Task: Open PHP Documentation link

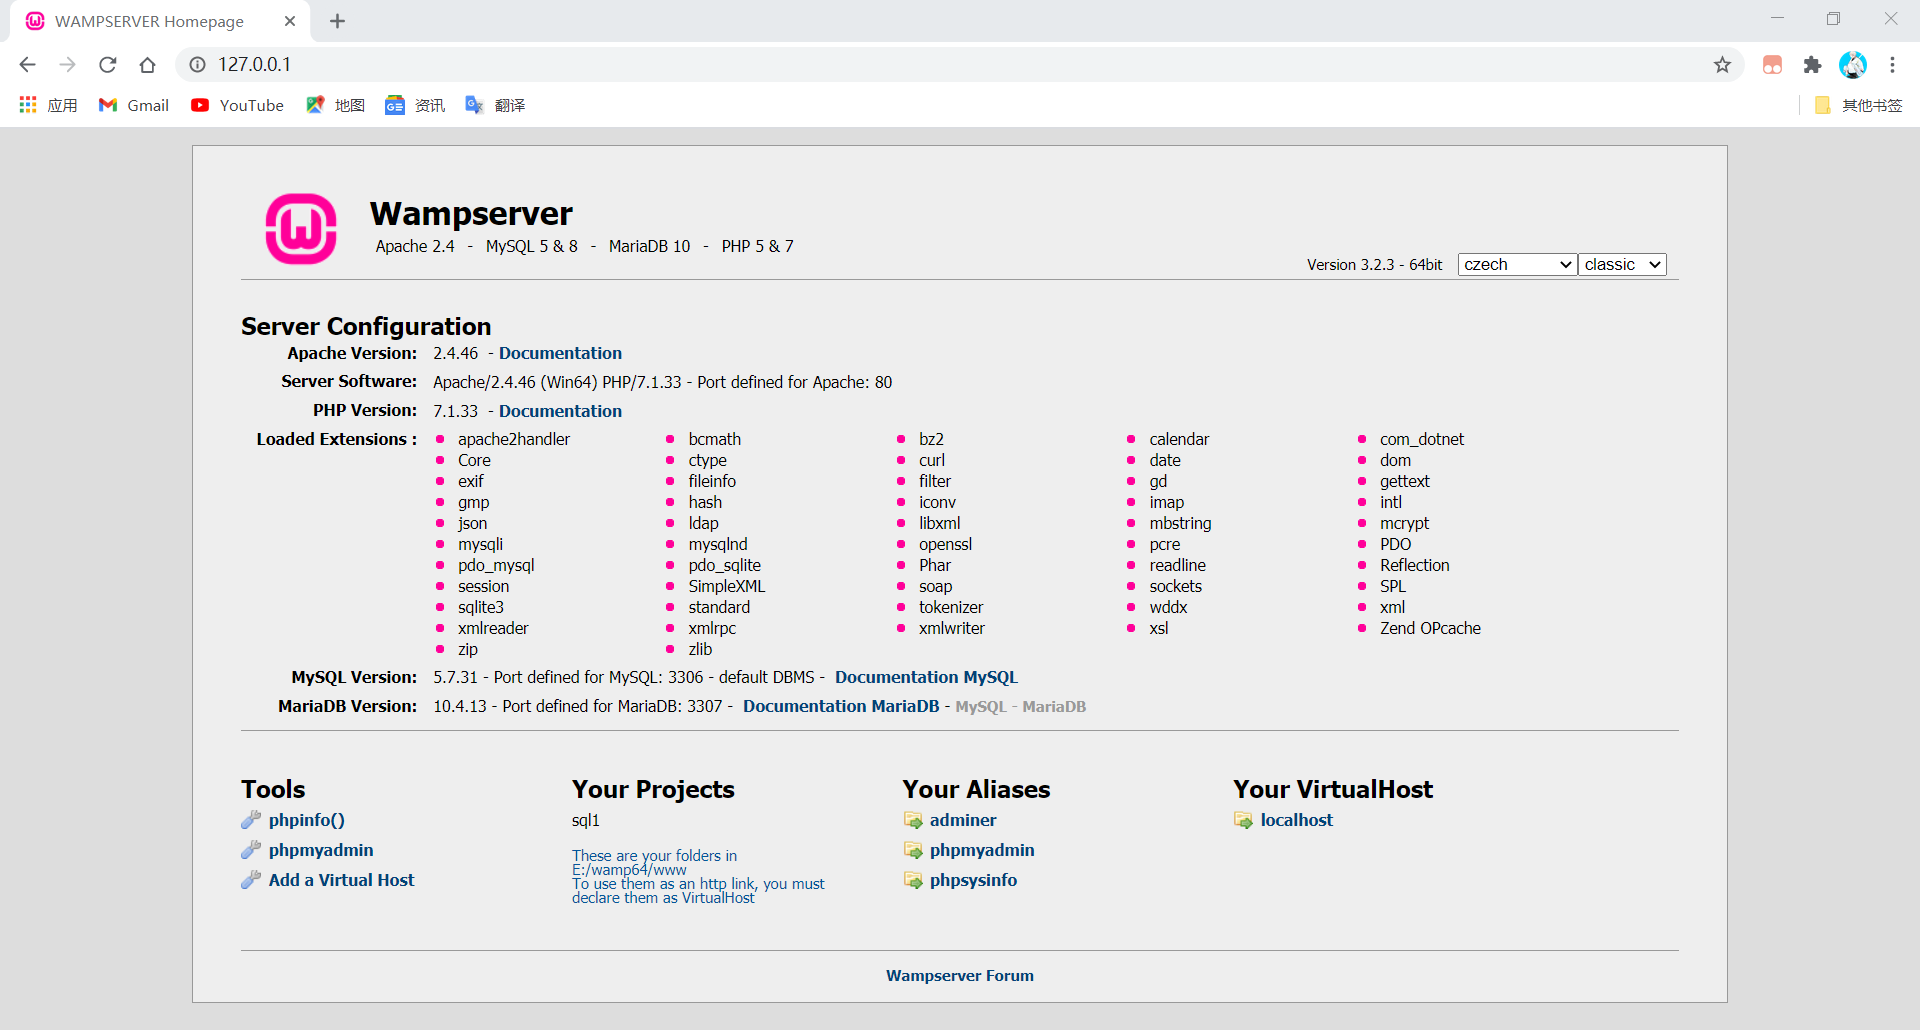Action: tap(560, 411)
